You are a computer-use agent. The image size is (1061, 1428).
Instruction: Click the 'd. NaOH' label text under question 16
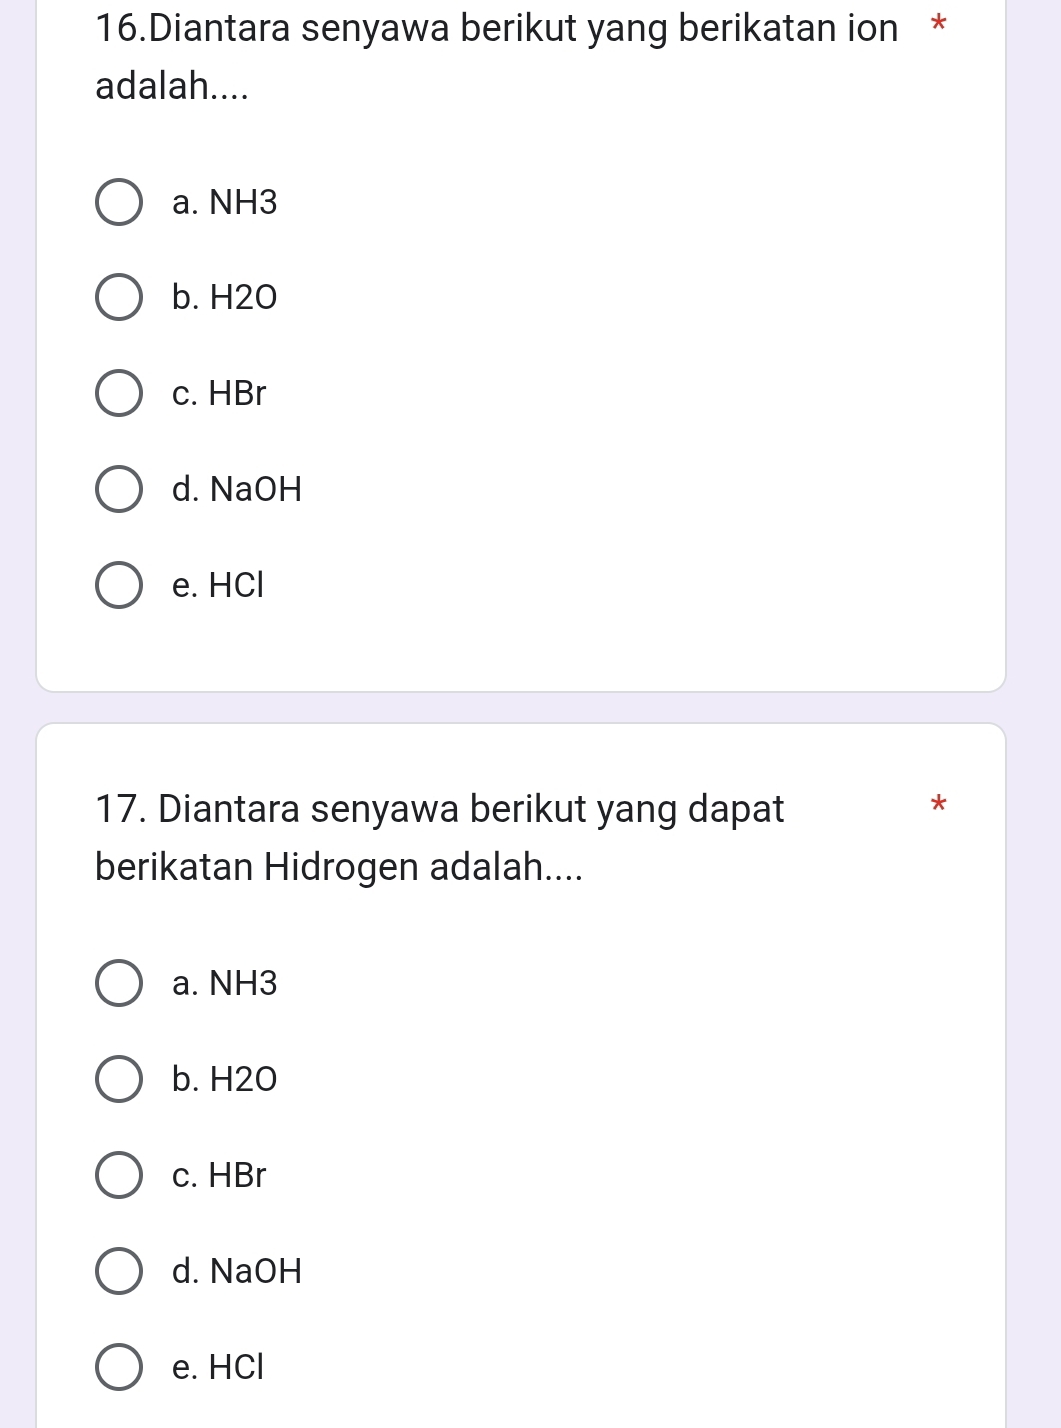[236, 489]
